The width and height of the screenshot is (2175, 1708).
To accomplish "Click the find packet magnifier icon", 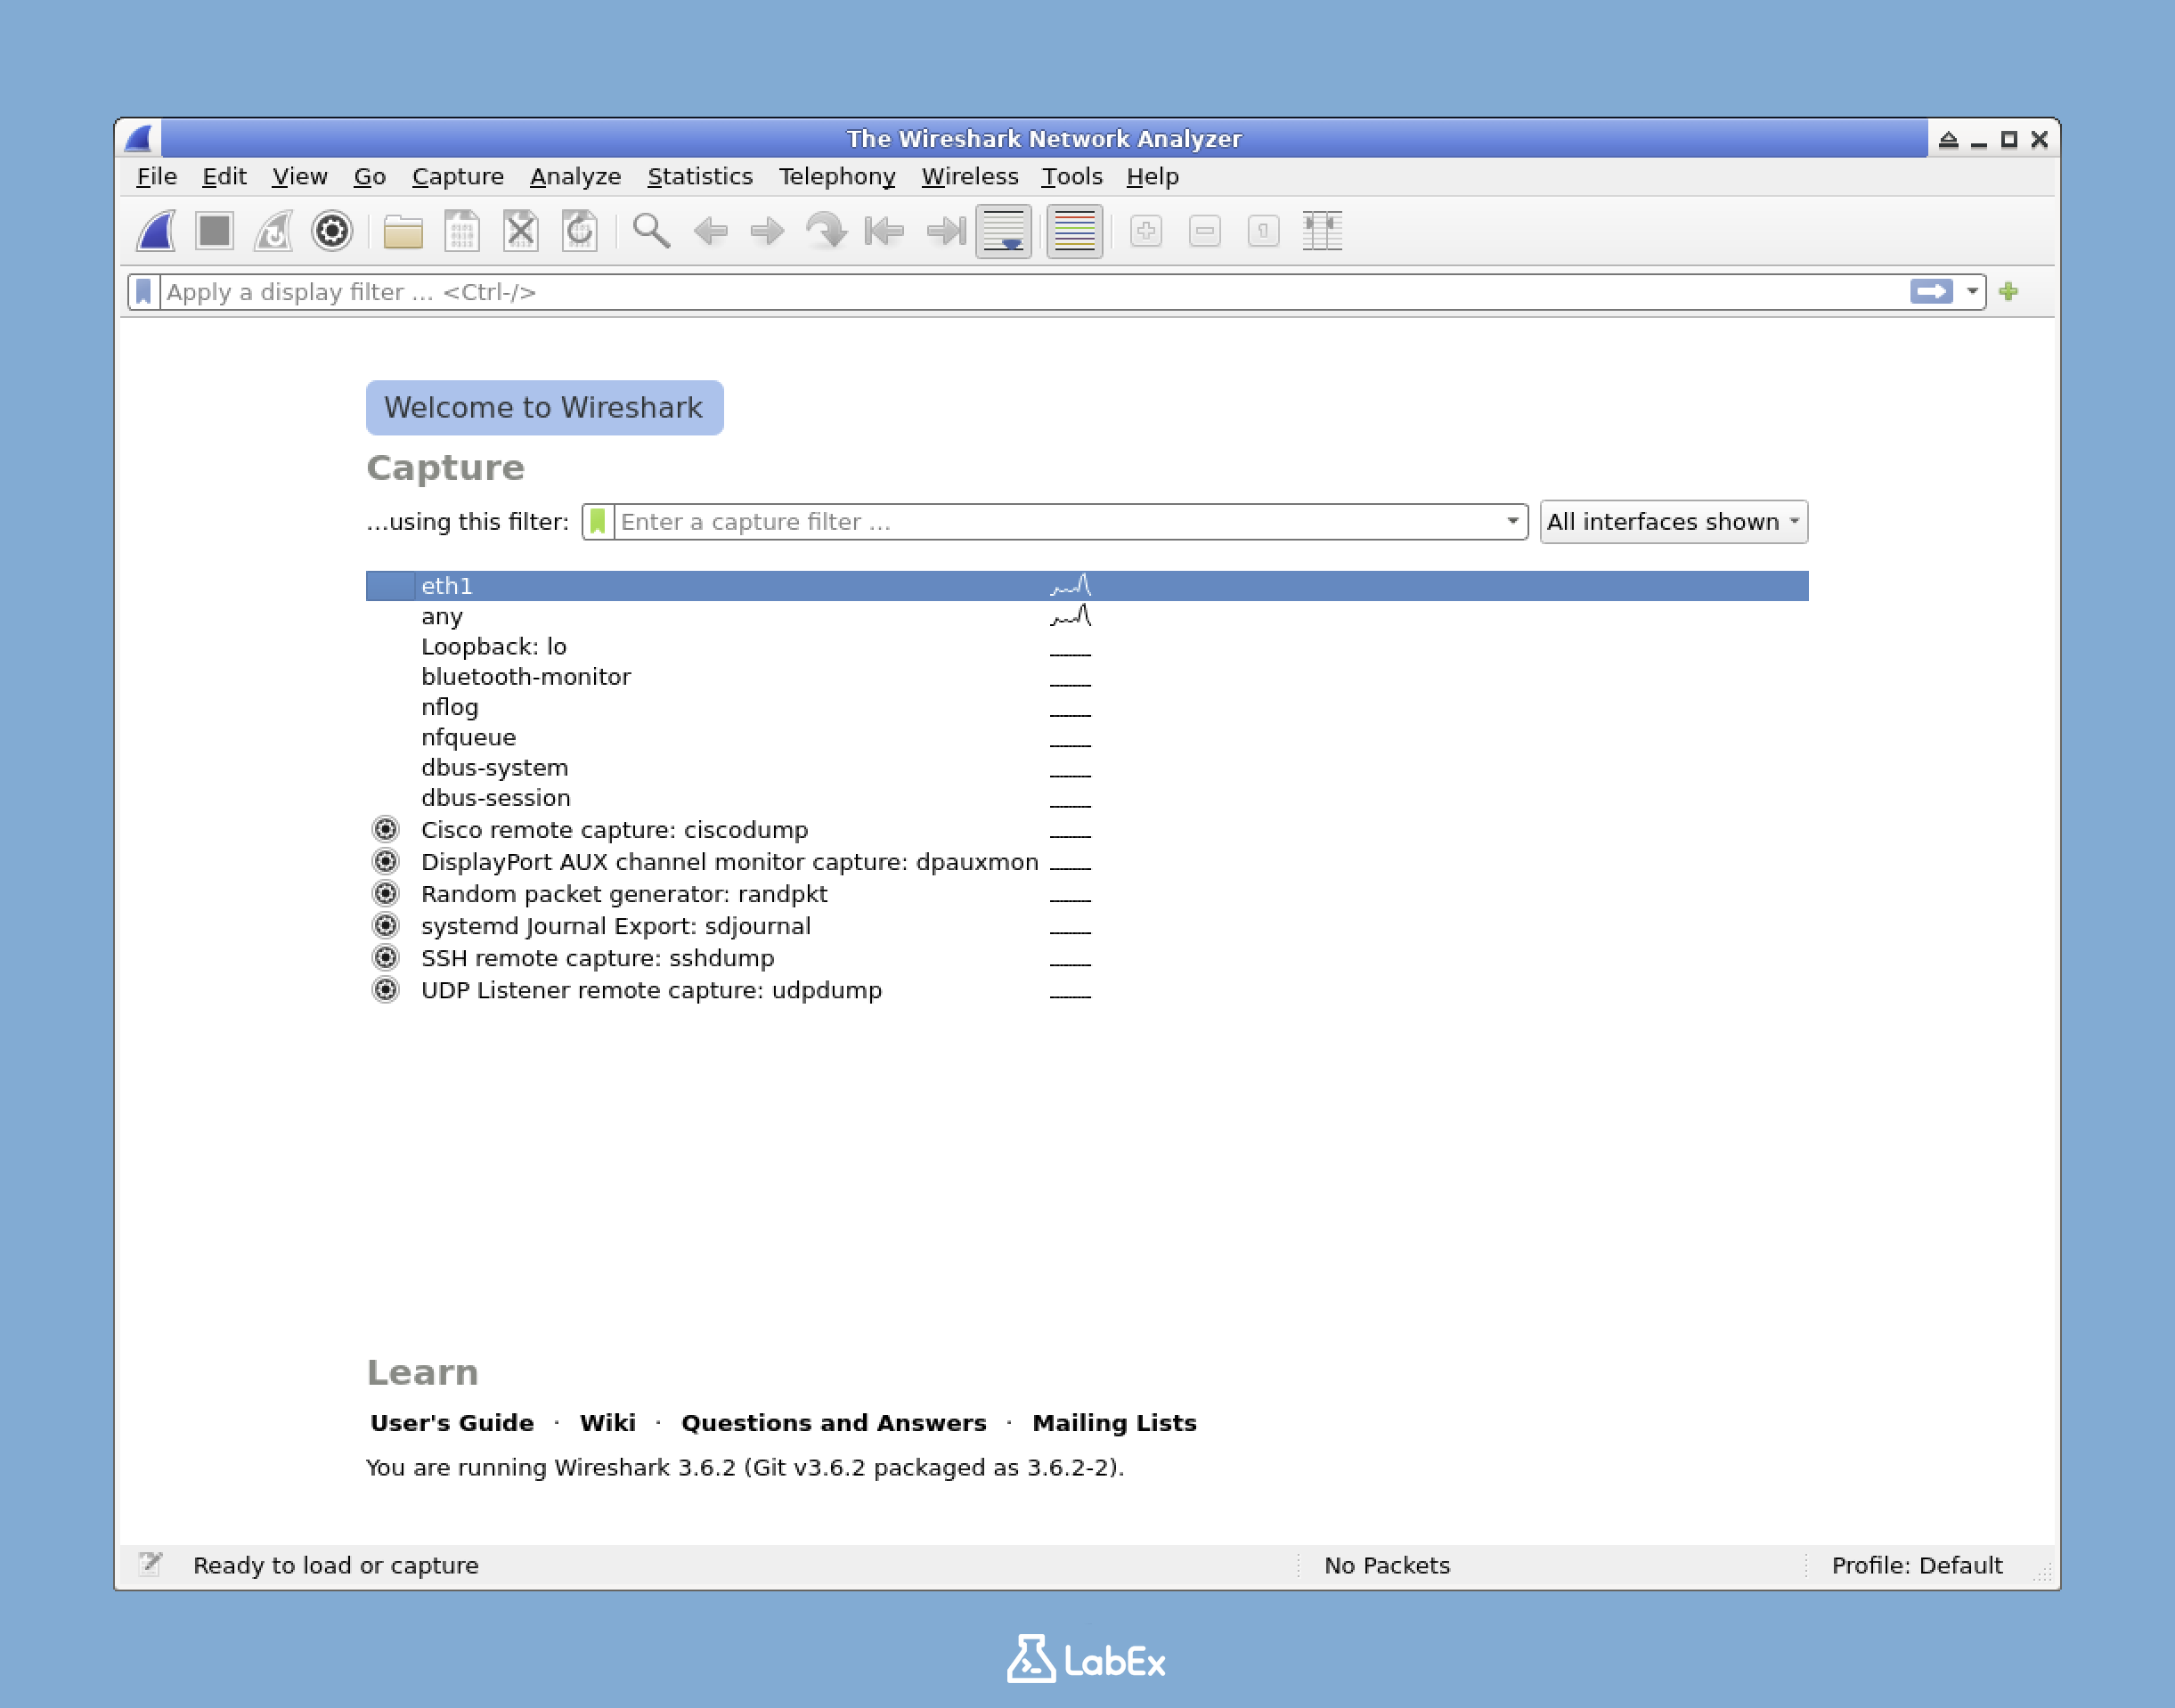I will 651,230.
